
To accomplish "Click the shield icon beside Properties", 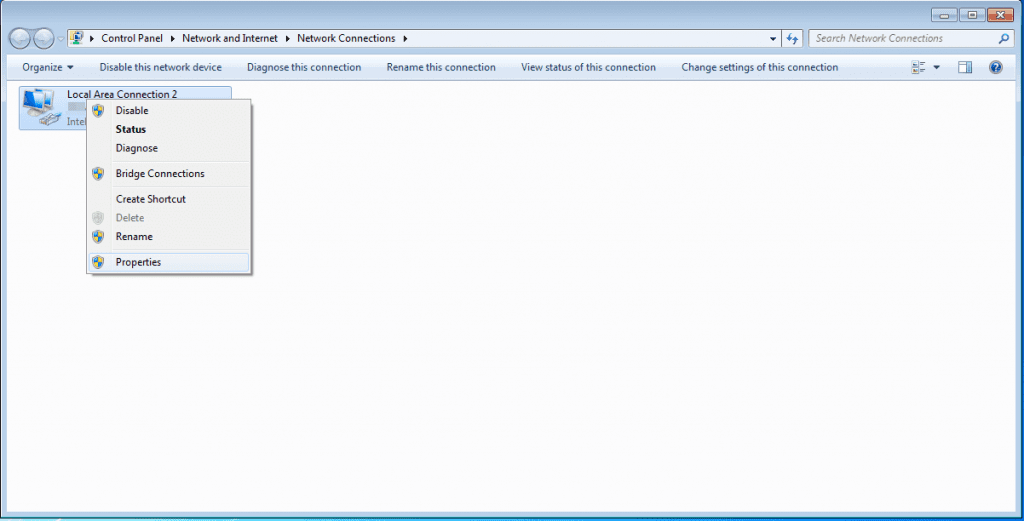I will pyautogui.click(x=98, y=262).
